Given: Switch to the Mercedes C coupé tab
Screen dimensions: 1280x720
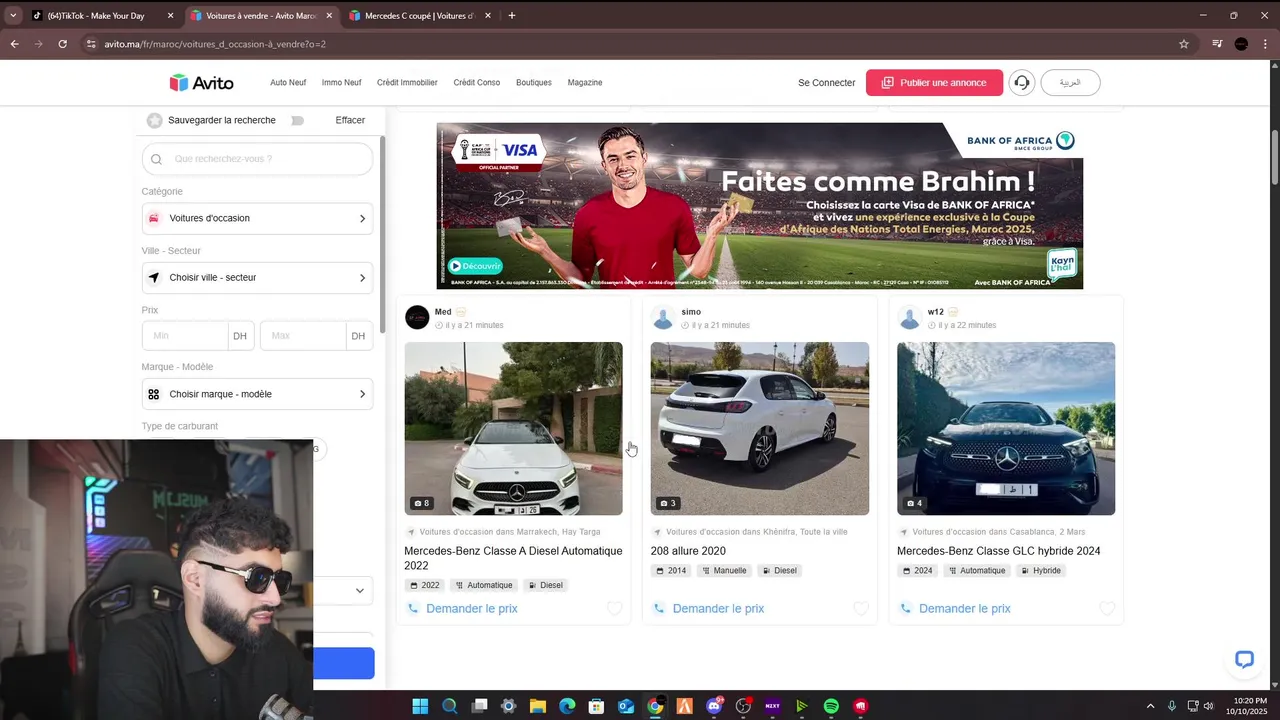Looking at the screenshot, I should pos(418,15).
